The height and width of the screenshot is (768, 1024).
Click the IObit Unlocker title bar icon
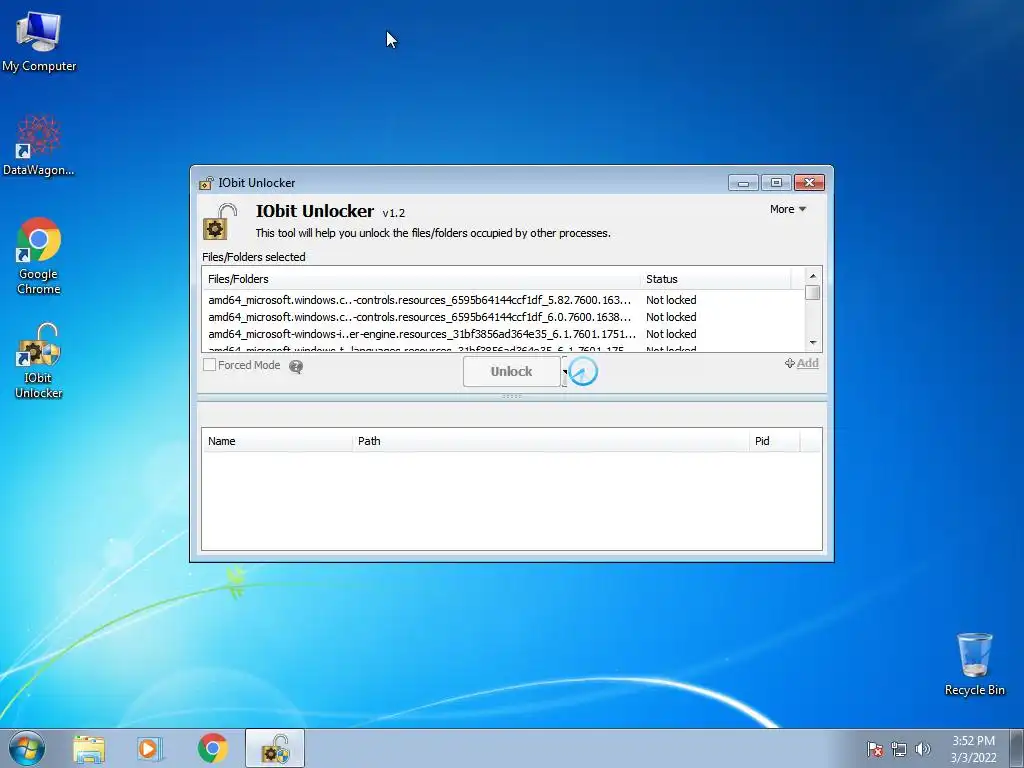click(x=206, y=183)
